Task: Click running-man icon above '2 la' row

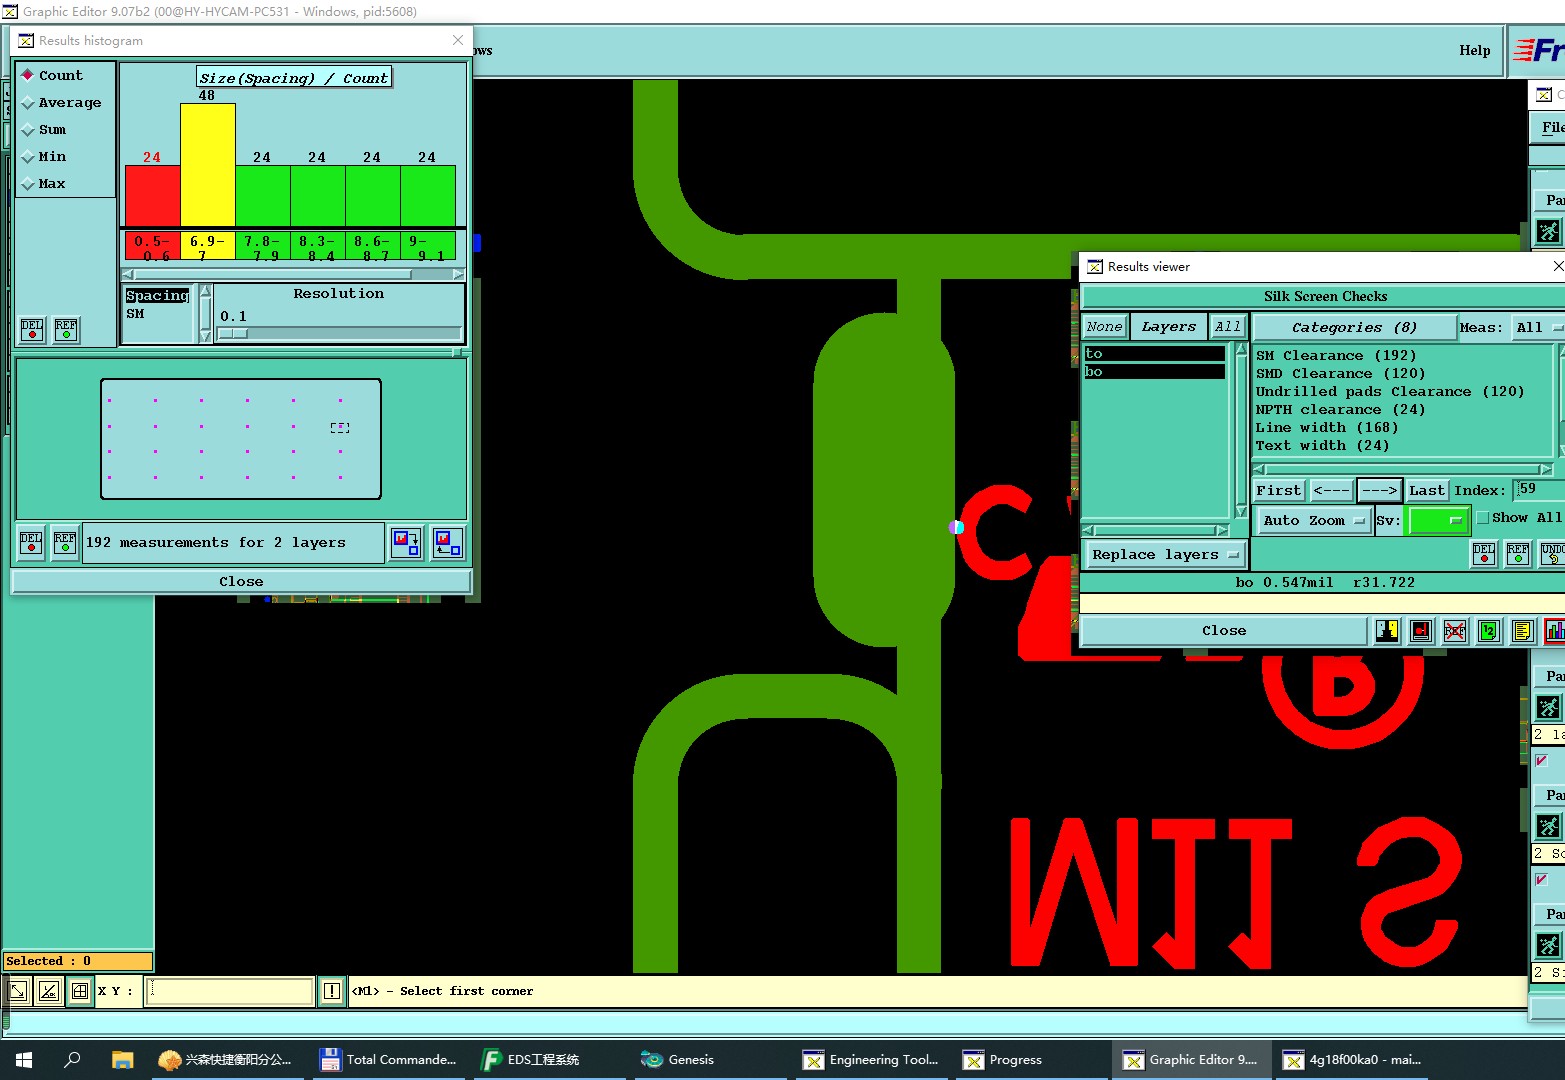Action: click(1548, 707)
